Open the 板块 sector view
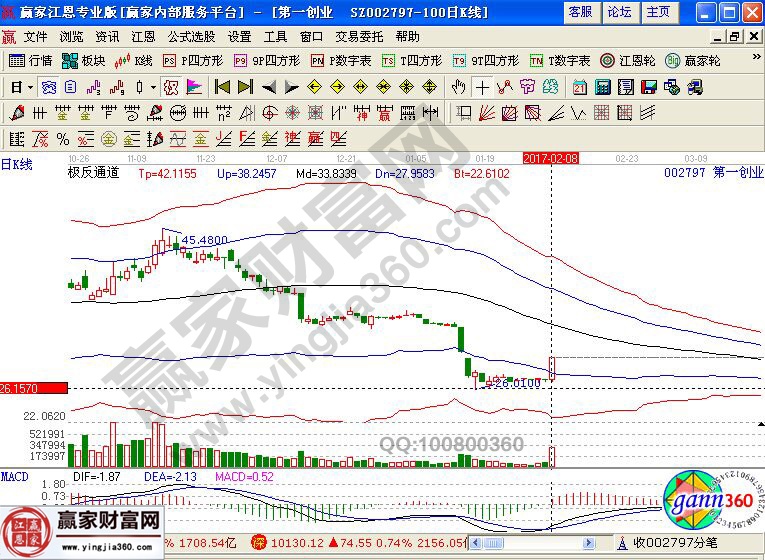 84,60
